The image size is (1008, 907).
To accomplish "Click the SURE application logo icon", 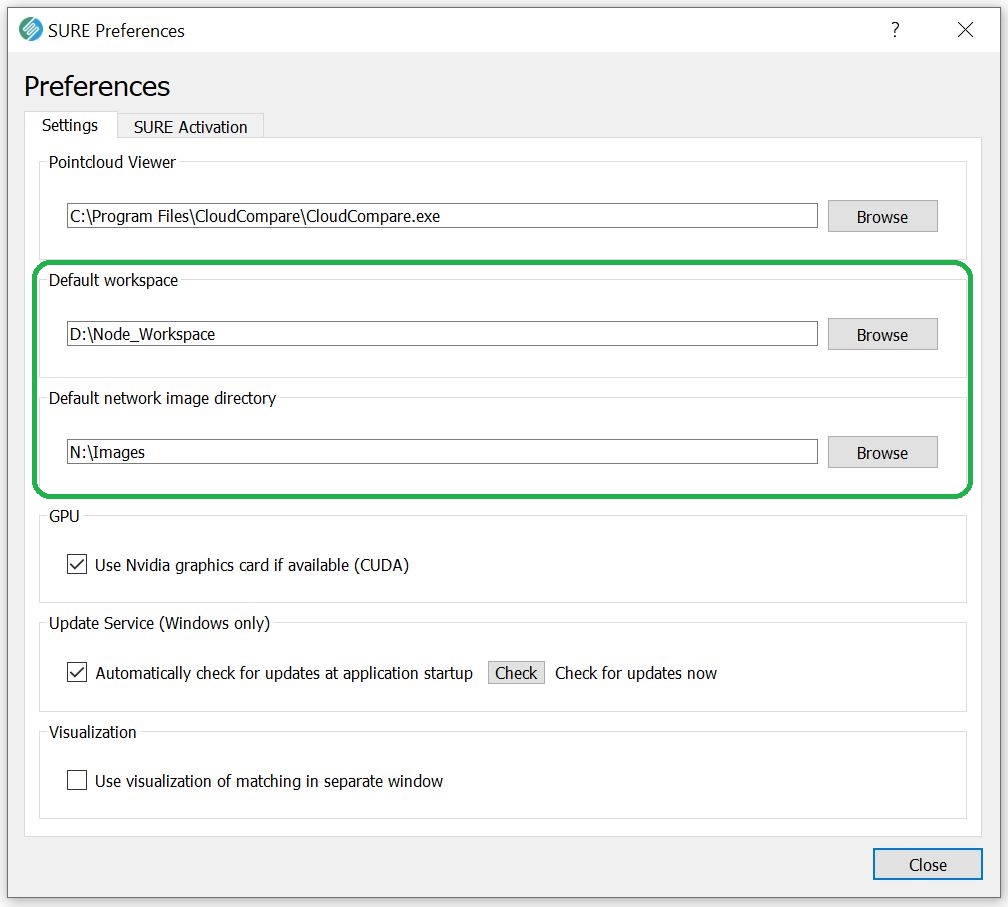I will click(30, 30).
